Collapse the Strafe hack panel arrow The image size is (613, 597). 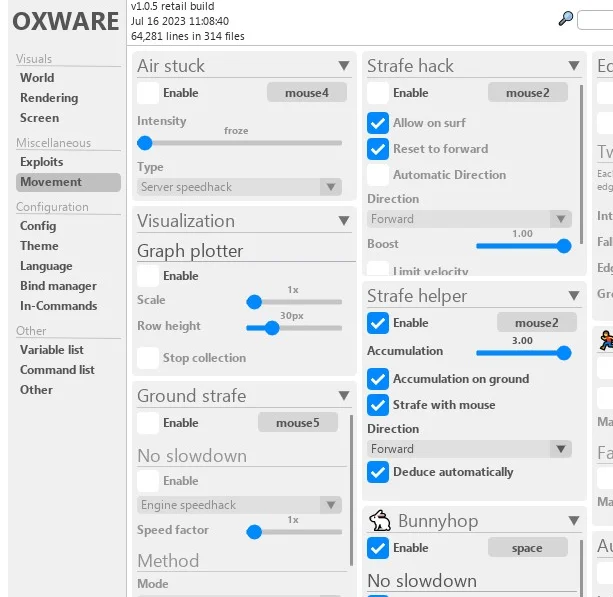click(x=573, y=67)
